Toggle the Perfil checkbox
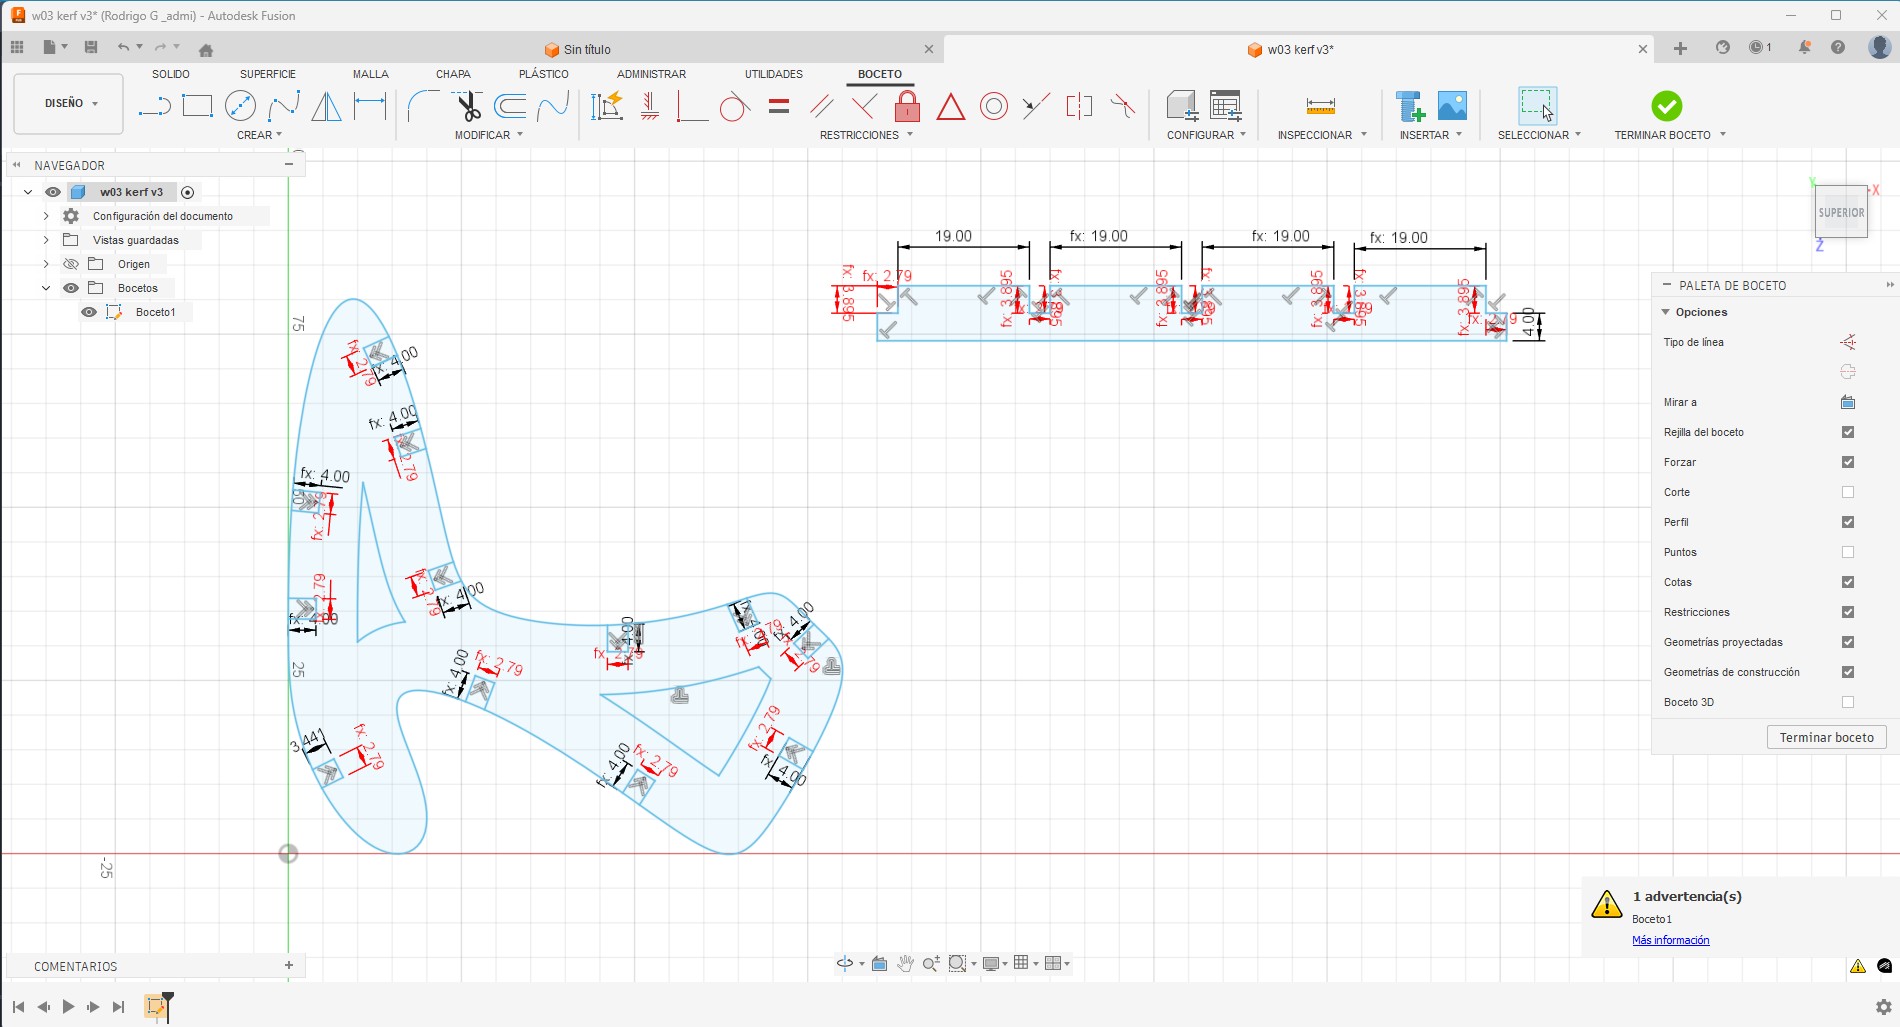 click(x=1848, y=522)
